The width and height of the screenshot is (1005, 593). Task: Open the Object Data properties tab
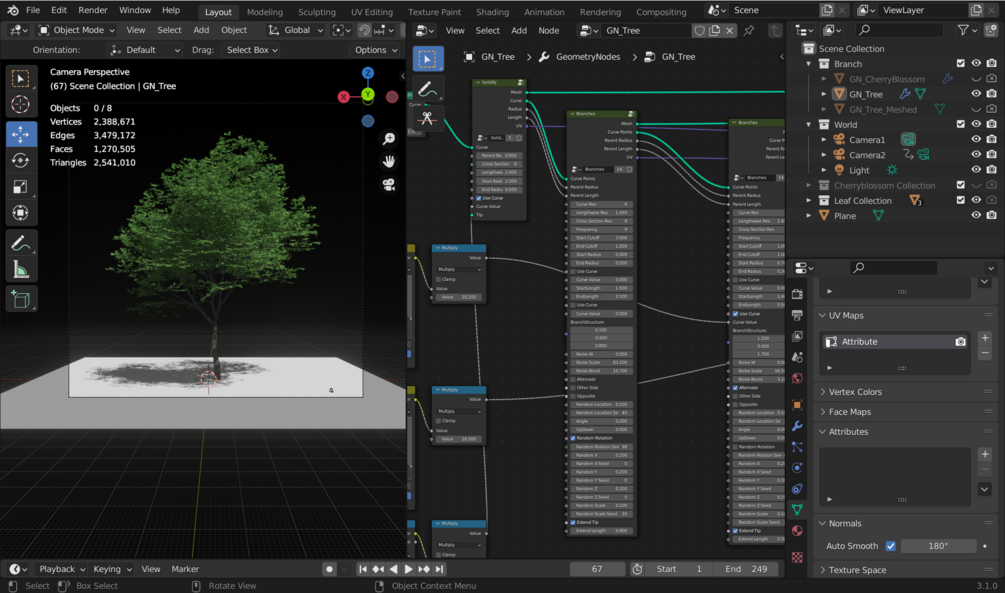tap(797, 510)
